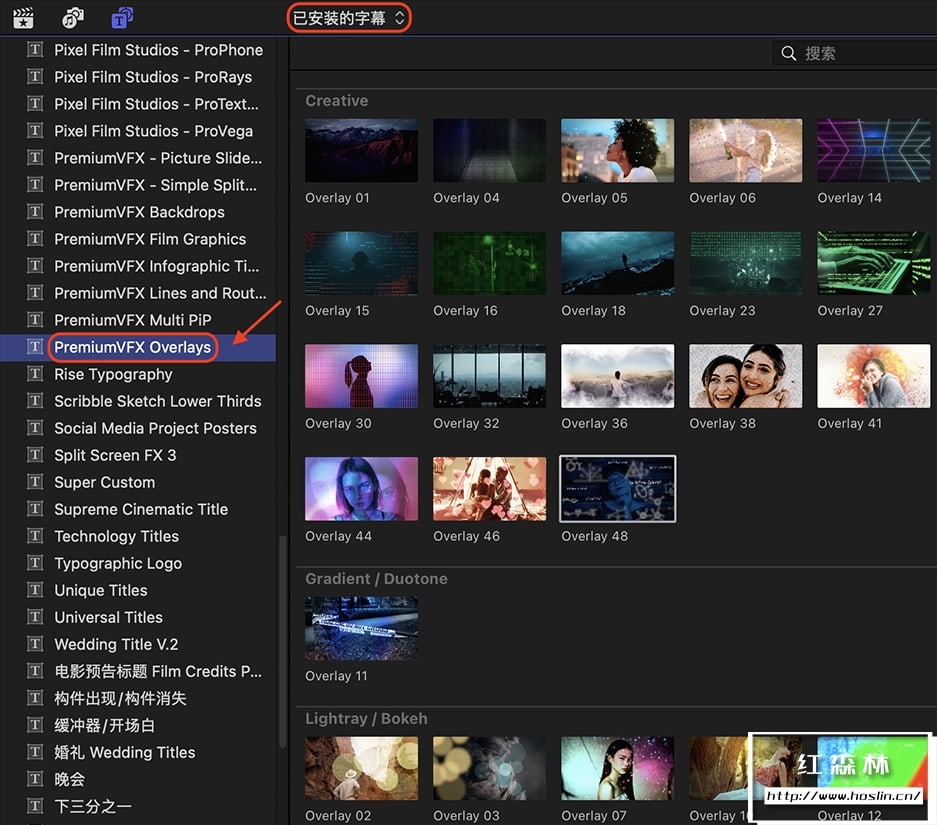Open the Photos and Audio sidebar icon
The image size is (937, 825).
pyautogui.click(x=73, y=18)
